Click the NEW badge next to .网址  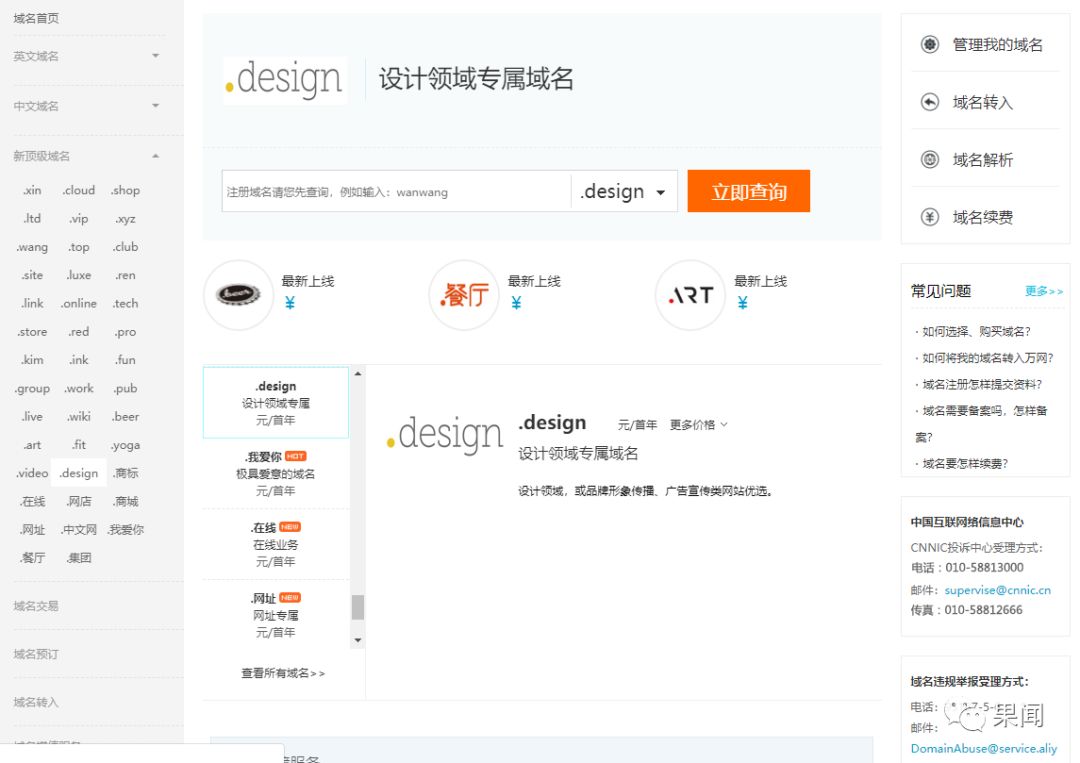pyautogui.click(x=290, y=598)
